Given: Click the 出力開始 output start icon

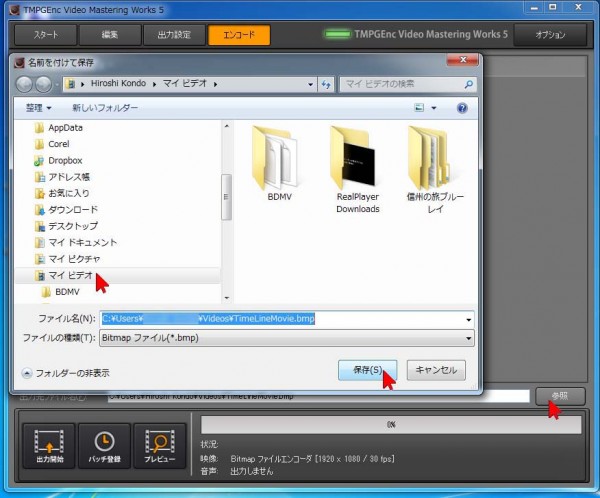Looking at the screenshot, I should pyautogui.click(x=48, y=446).
